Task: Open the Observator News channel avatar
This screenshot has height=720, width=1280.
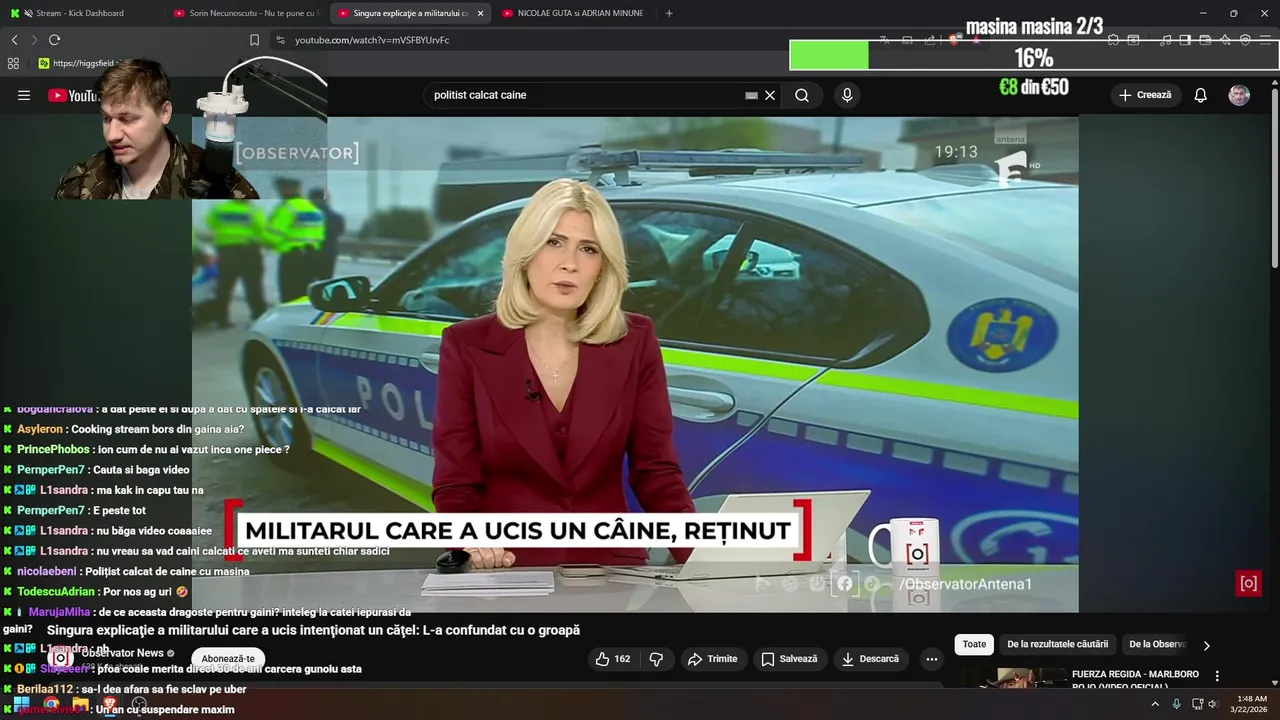Action: (x=61, y=658)
